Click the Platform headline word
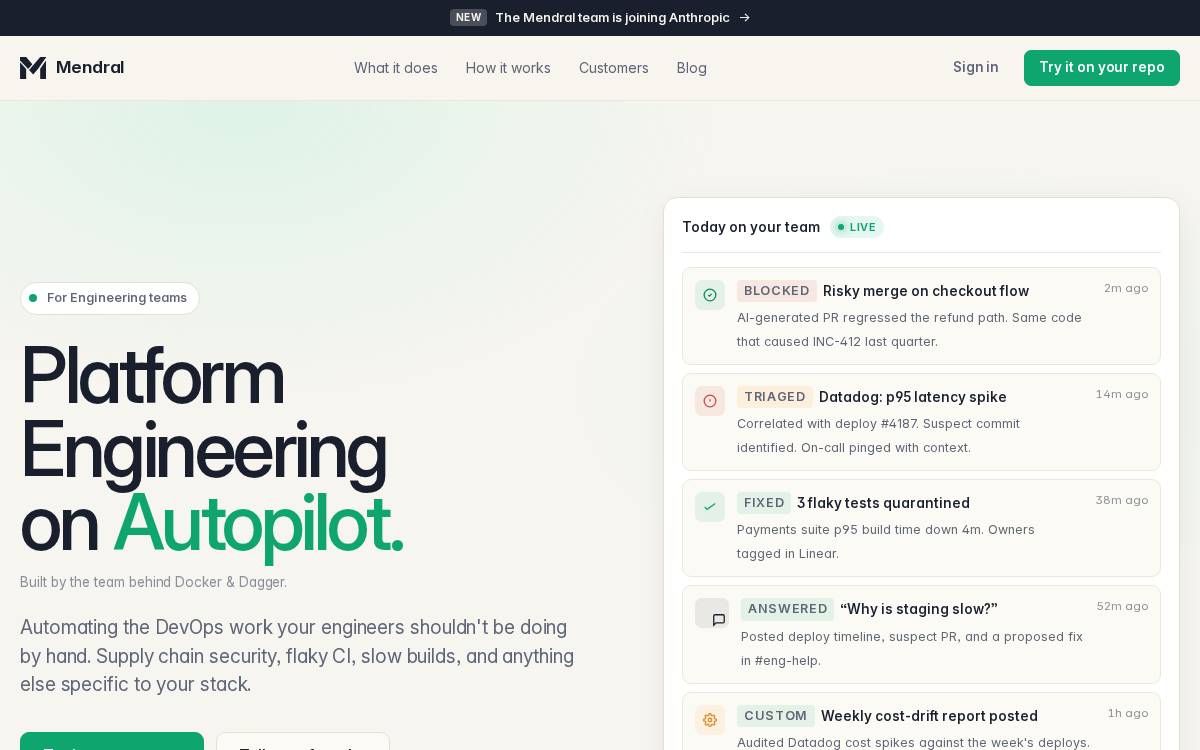This screenshot has height=750, width=1200. (x=152, y=376)
